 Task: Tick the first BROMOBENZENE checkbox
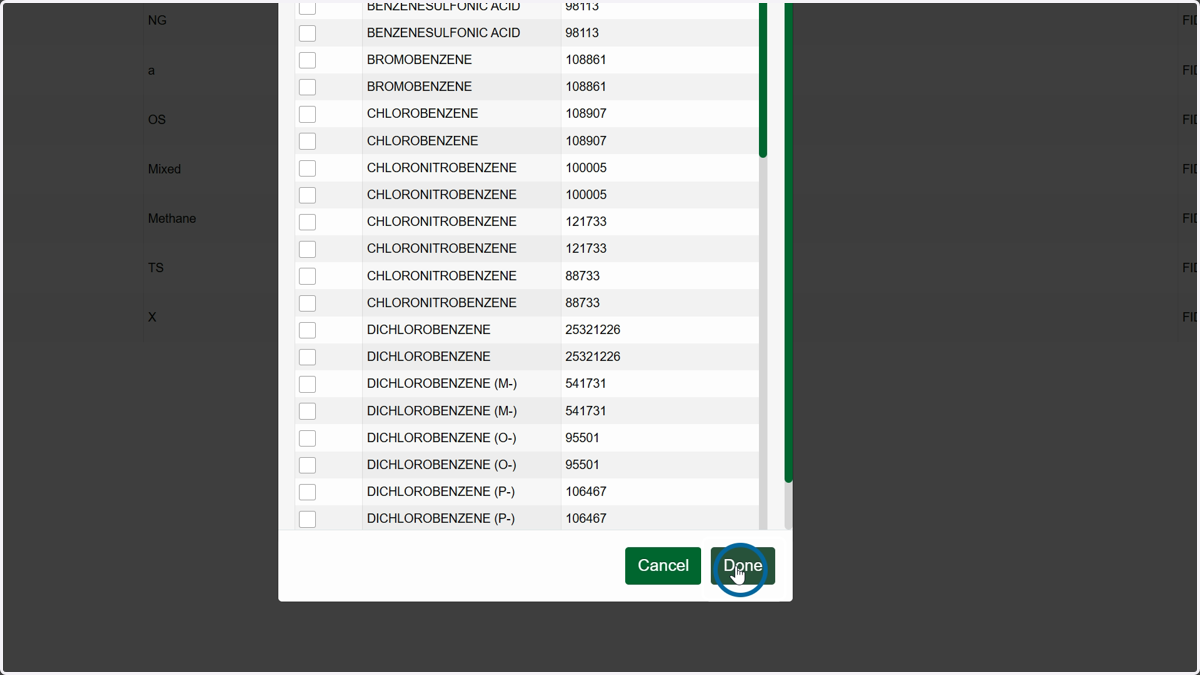(307, 60)
